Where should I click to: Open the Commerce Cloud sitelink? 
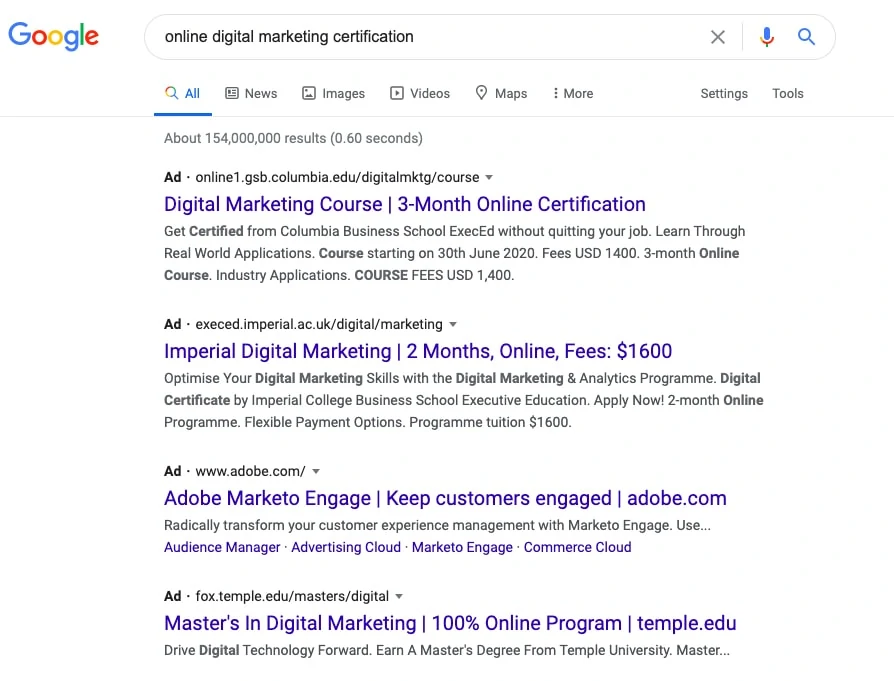577,547
